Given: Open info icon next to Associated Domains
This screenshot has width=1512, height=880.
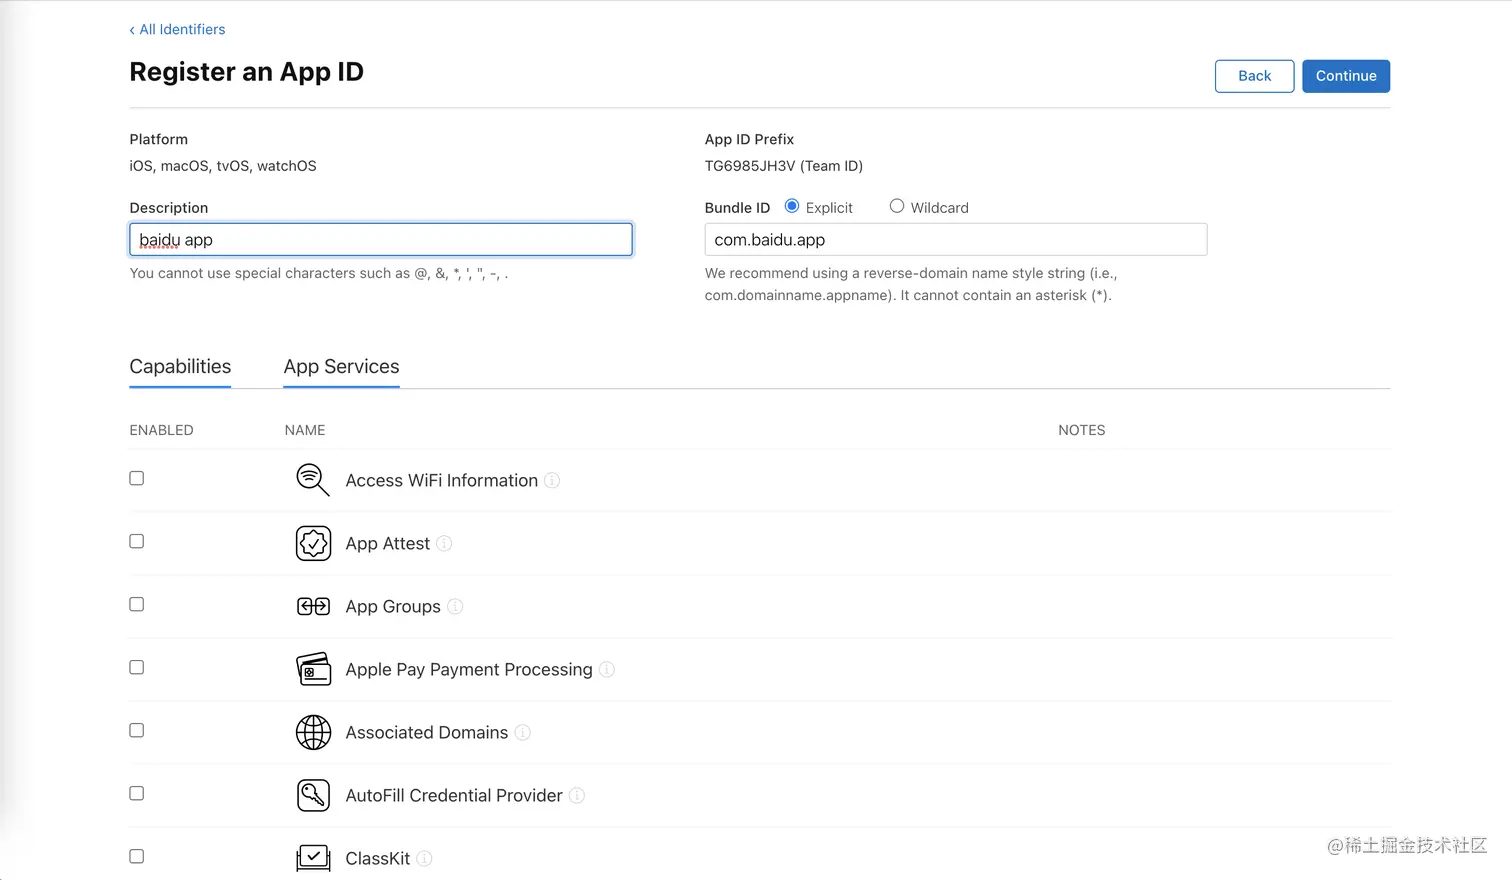Looking at the screenshot, I should point(522,733).
